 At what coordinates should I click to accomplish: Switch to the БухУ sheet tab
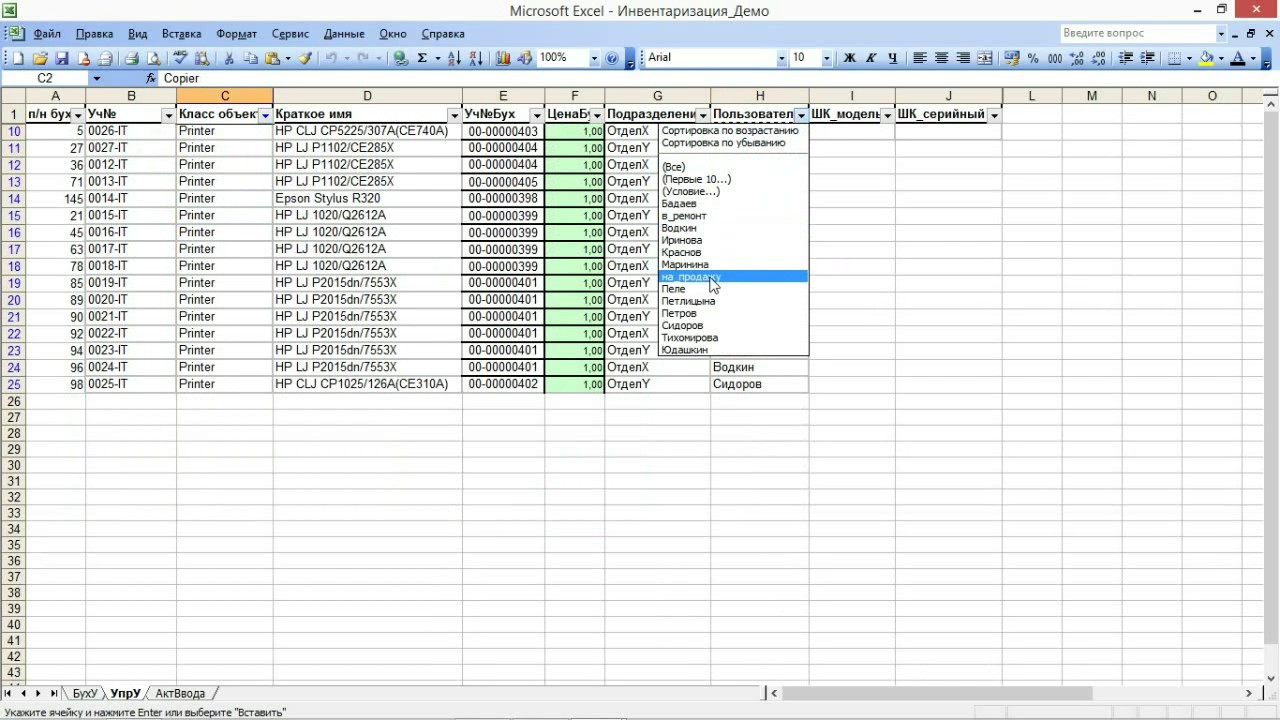[85, 693]
